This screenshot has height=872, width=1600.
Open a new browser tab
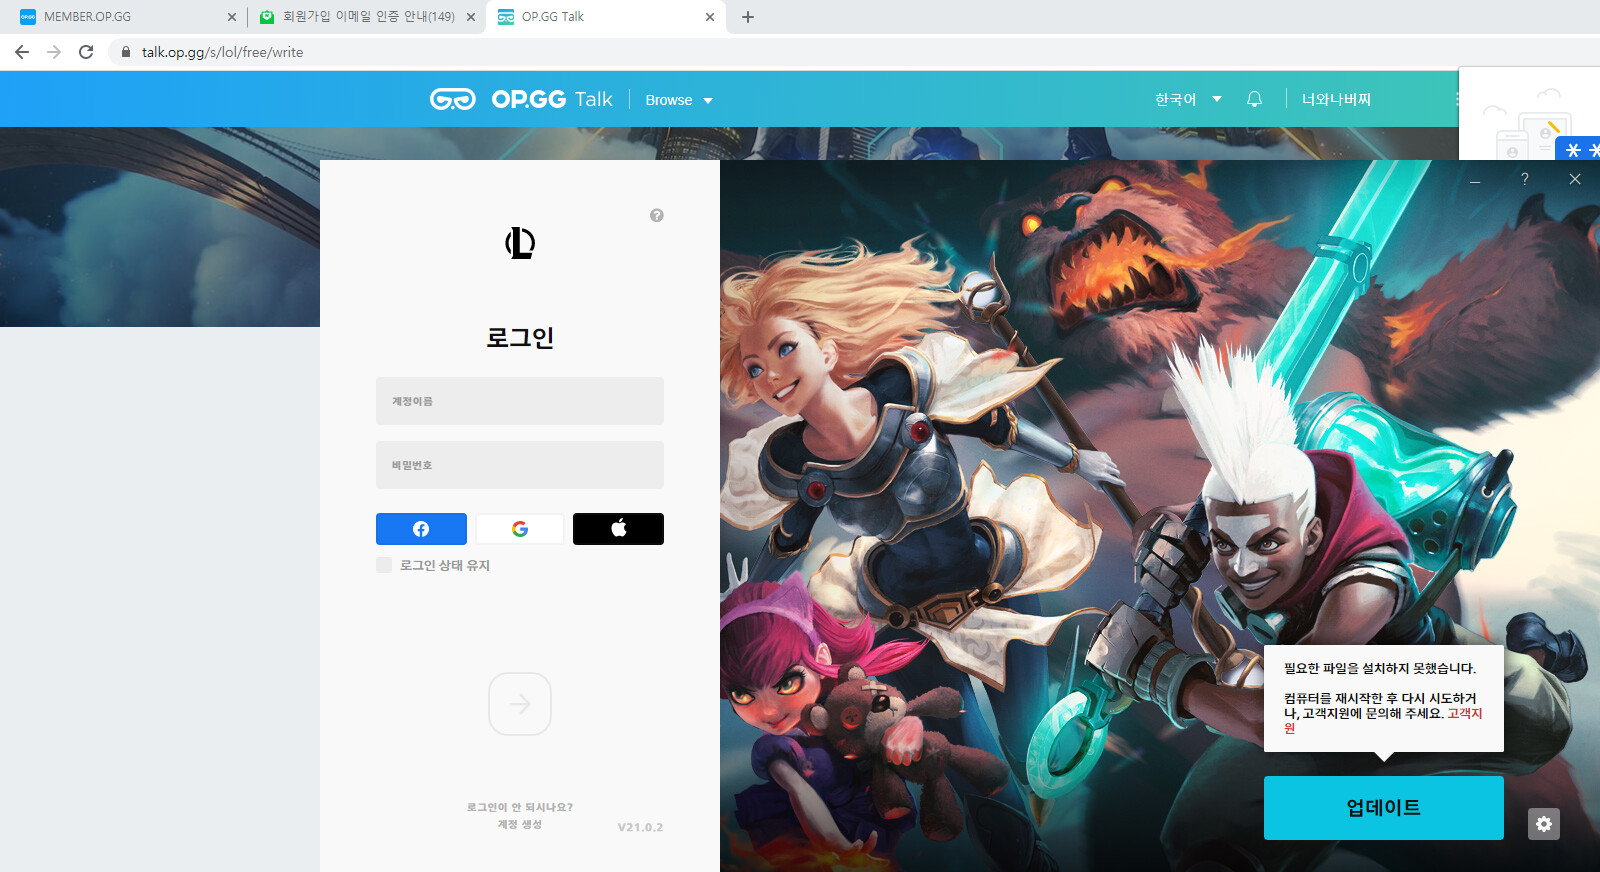tap(747, 17)
